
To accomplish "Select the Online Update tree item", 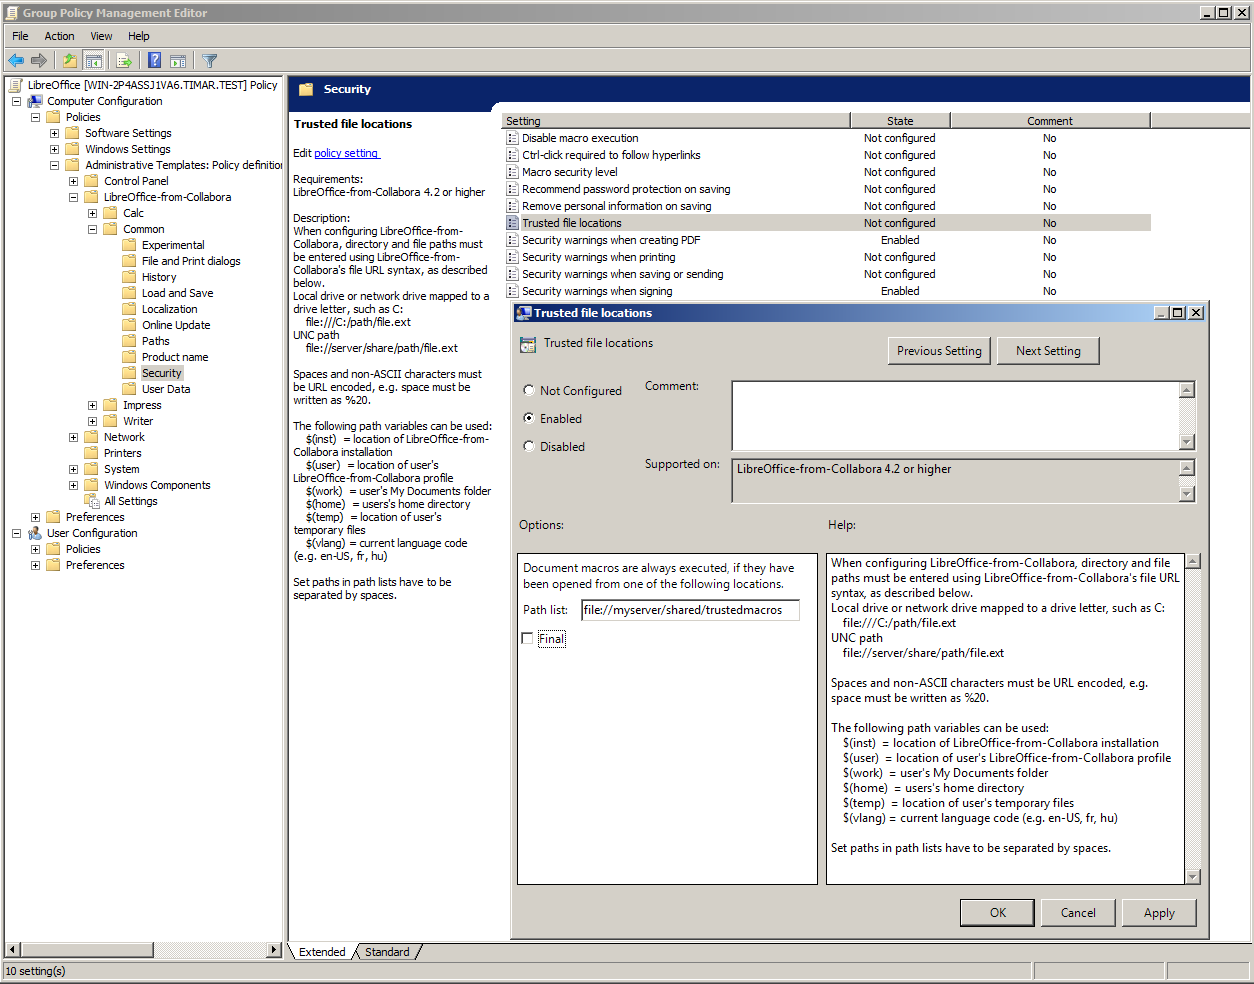I will tap(176, 325).
